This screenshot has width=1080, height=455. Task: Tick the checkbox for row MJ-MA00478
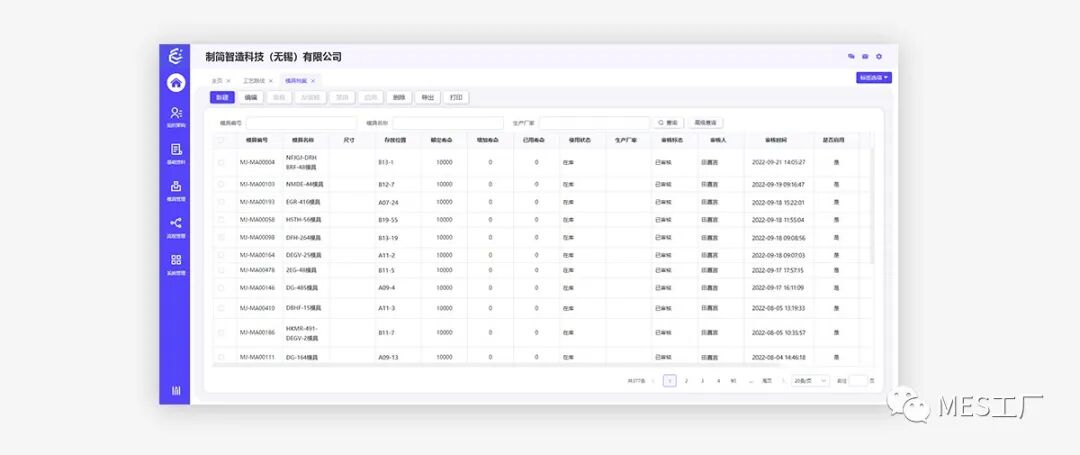click(221, 270)
